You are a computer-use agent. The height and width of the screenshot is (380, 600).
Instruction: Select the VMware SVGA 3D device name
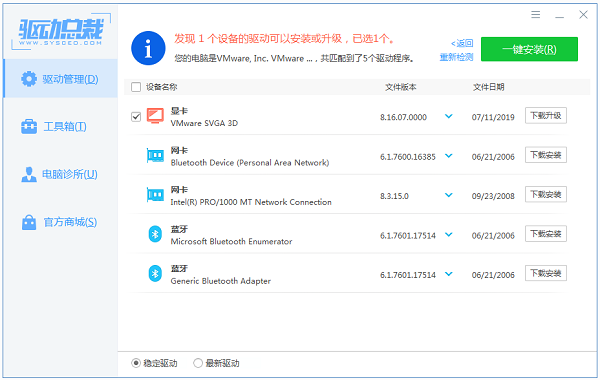coord(204,123)
